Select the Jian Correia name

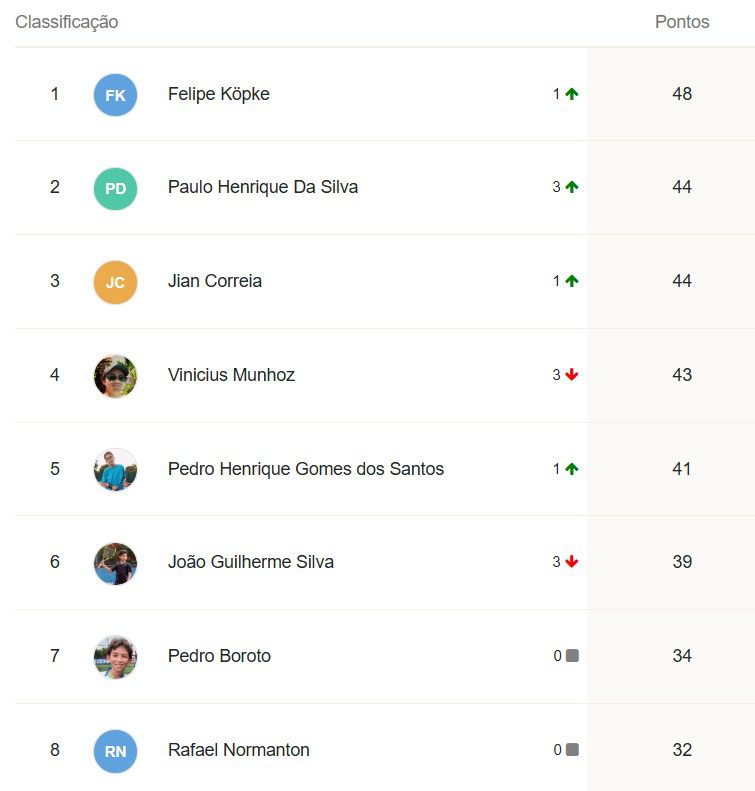click(215, 281)
